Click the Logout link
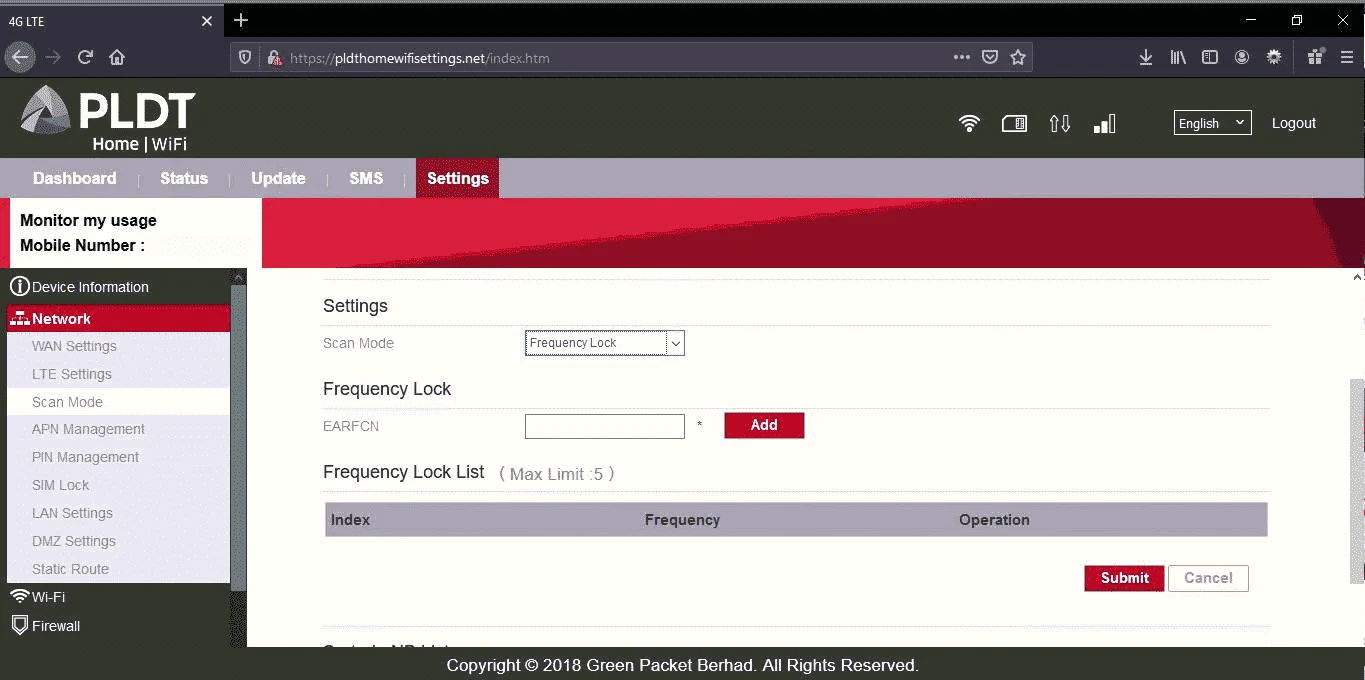This screenshot has width=1365, height=680. tap(1294, 123)
